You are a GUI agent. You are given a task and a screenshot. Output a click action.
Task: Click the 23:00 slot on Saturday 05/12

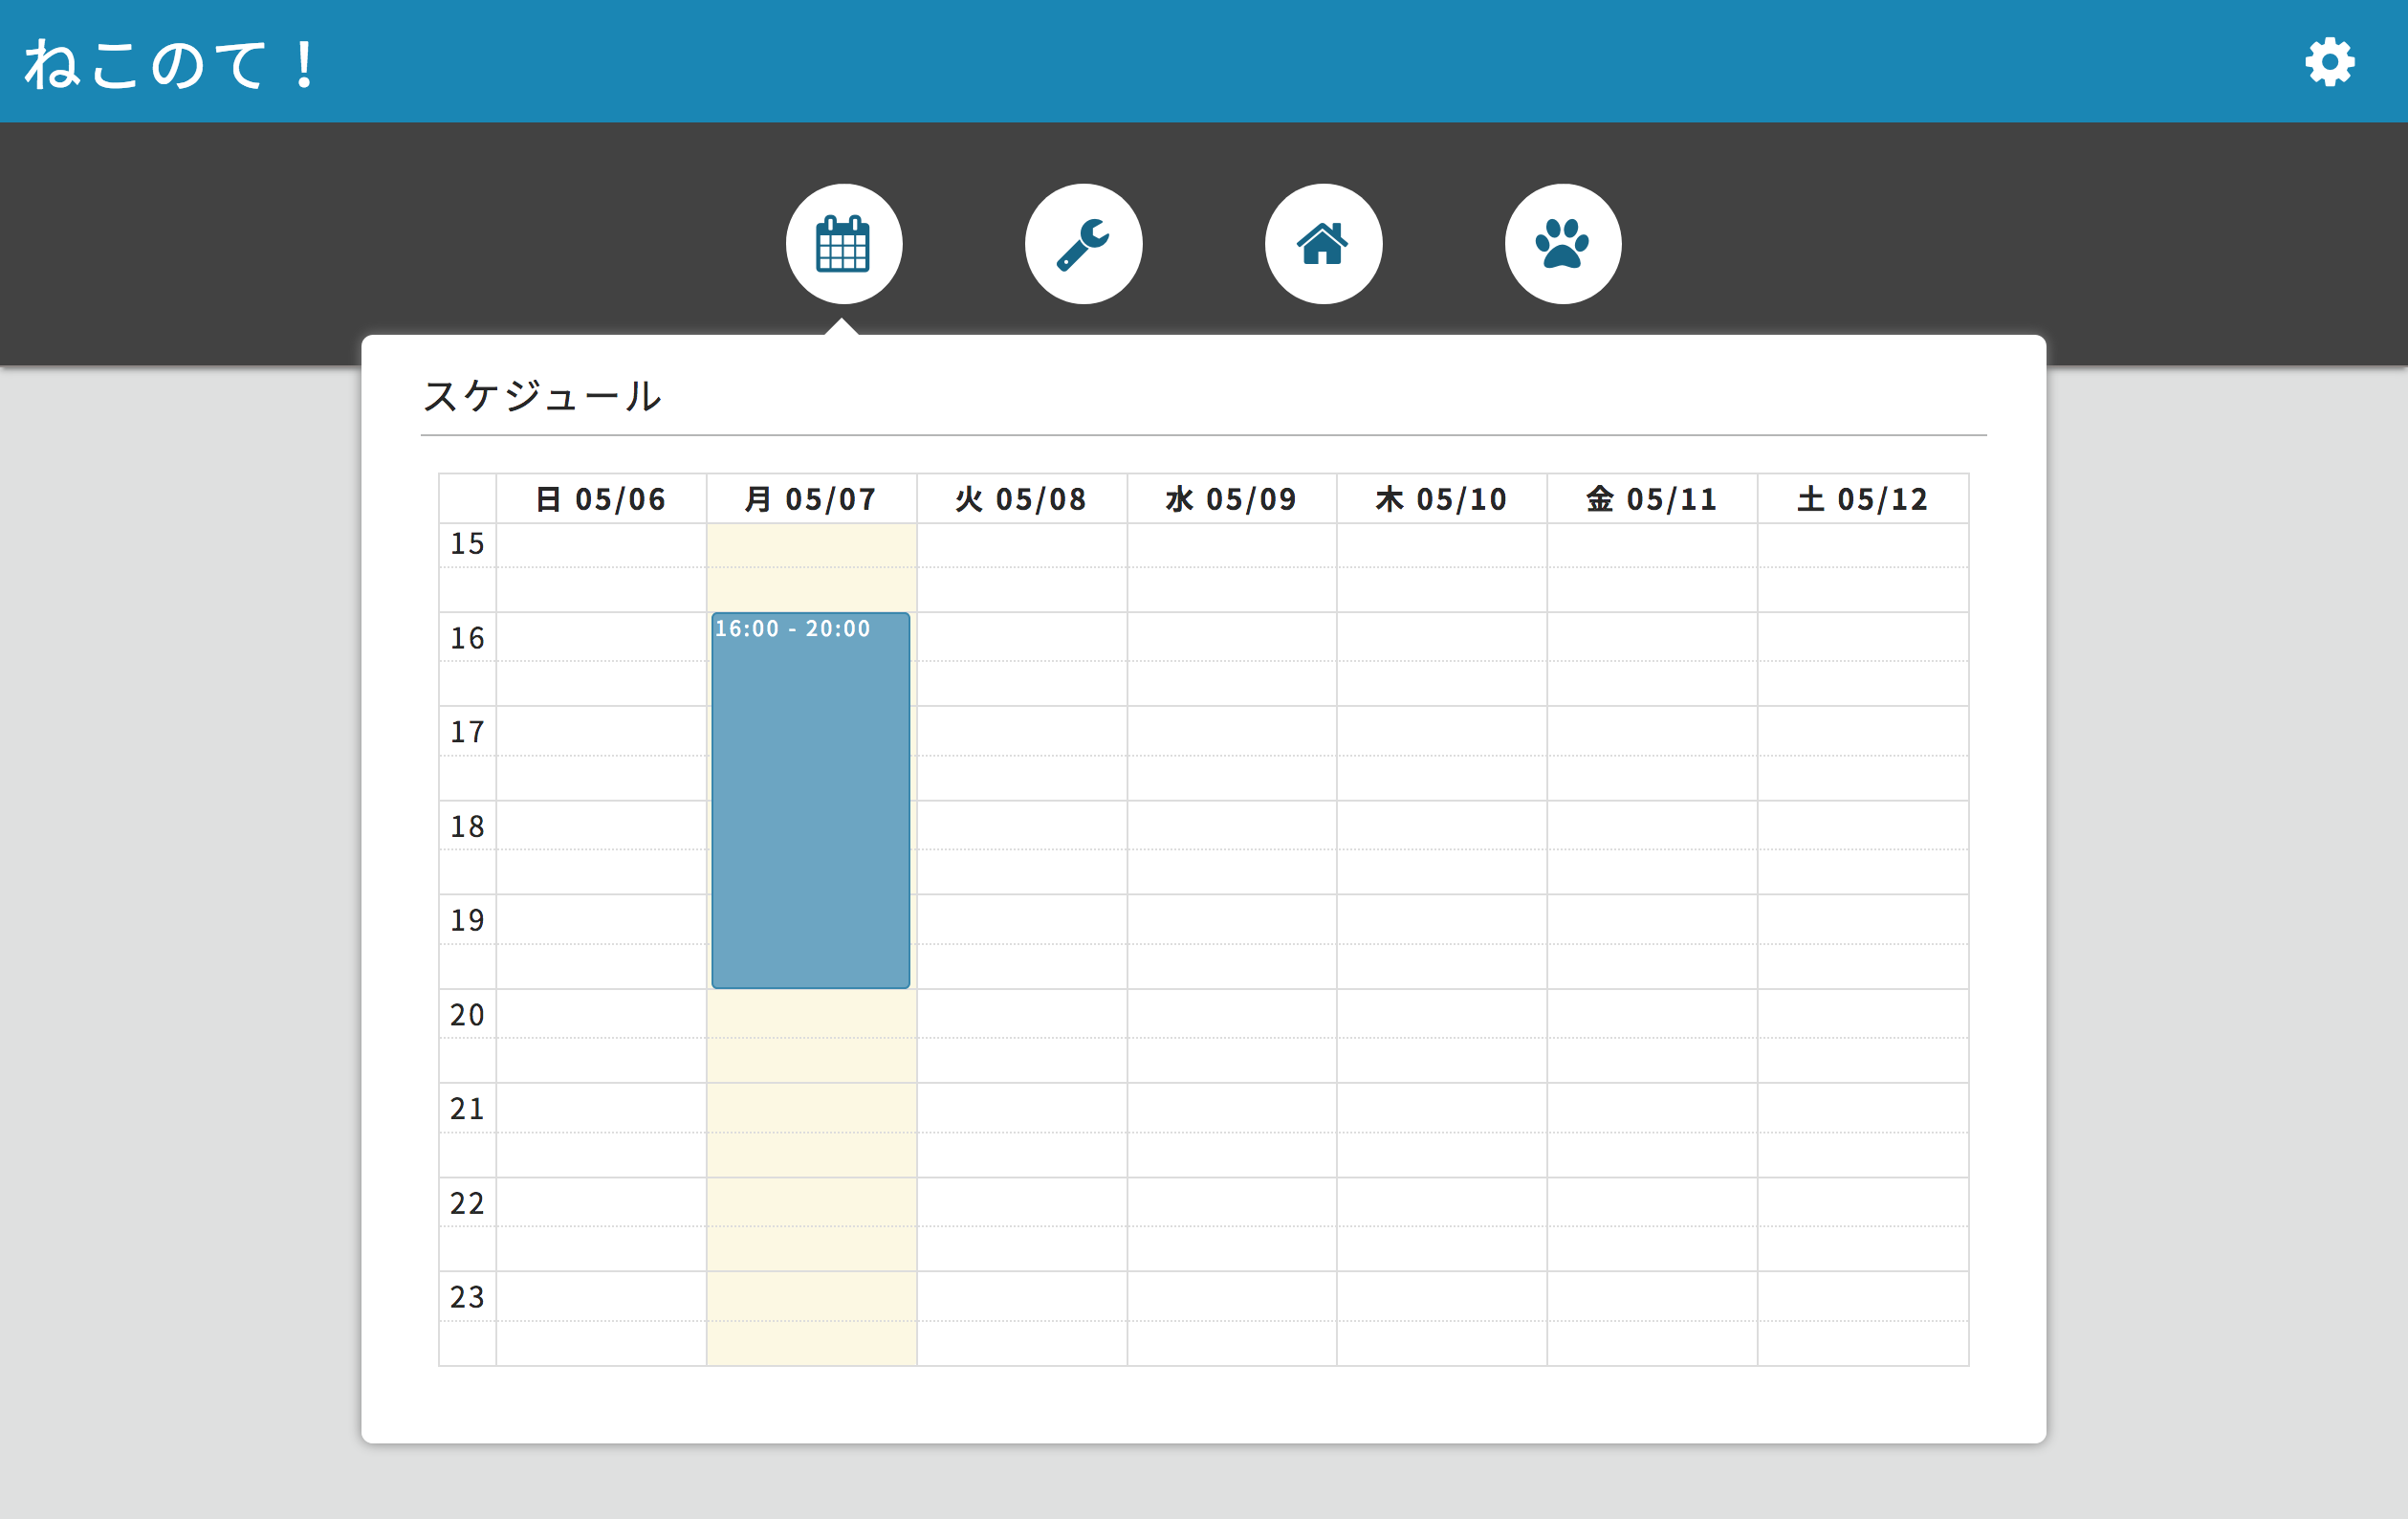coord(1862,1296)
